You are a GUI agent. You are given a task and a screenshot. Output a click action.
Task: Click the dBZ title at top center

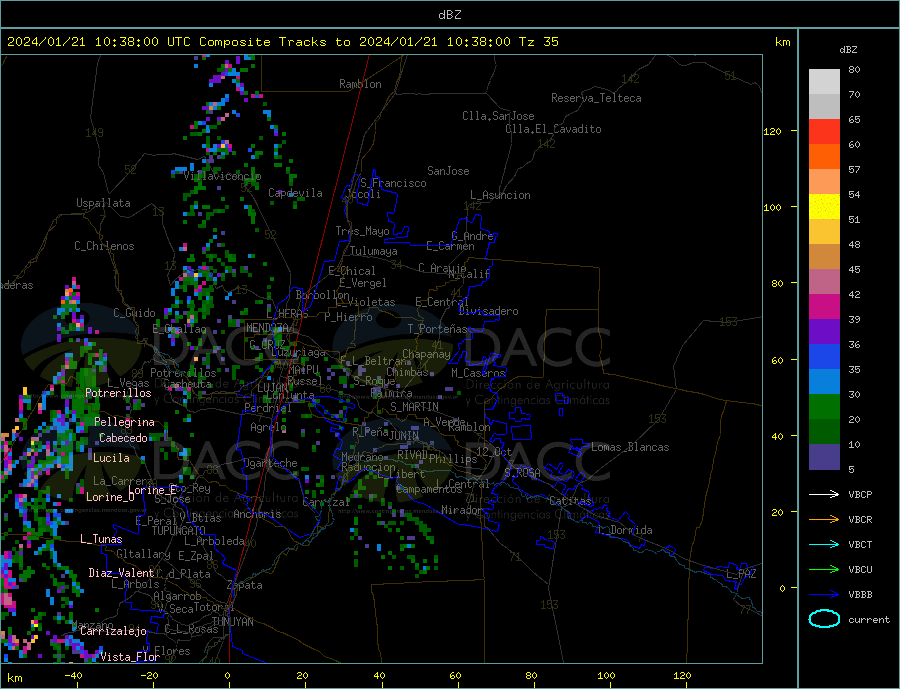click(449, 15)
